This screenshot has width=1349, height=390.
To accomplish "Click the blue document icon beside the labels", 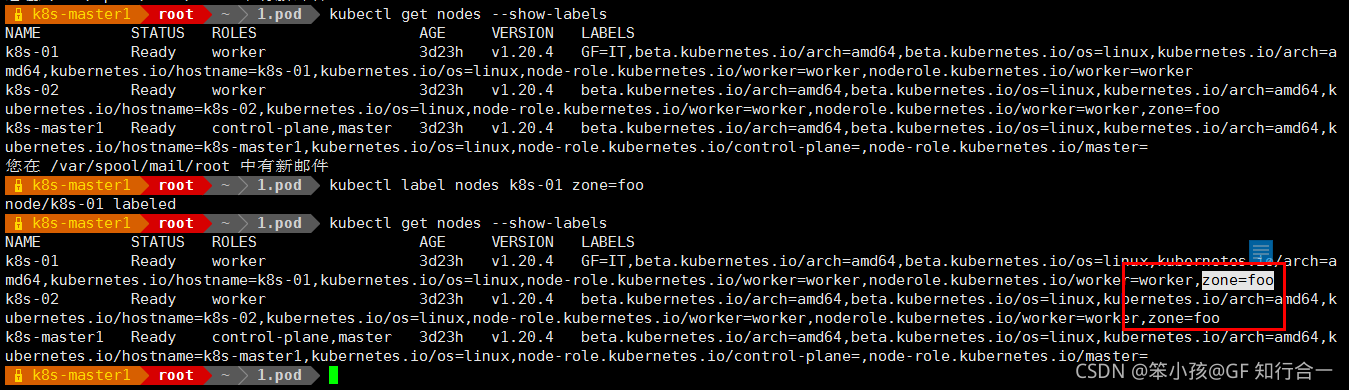I will point(1260,253).
